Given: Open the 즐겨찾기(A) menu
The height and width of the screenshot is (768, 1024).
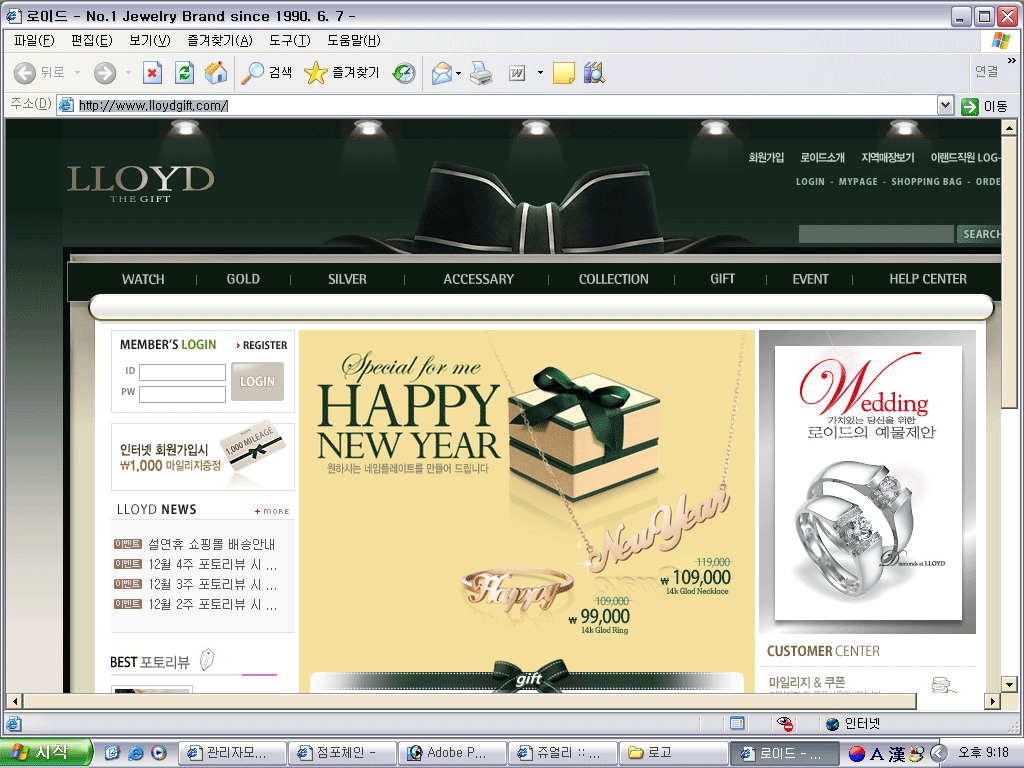Looking at the screenshot, I should tap(219, 40).
